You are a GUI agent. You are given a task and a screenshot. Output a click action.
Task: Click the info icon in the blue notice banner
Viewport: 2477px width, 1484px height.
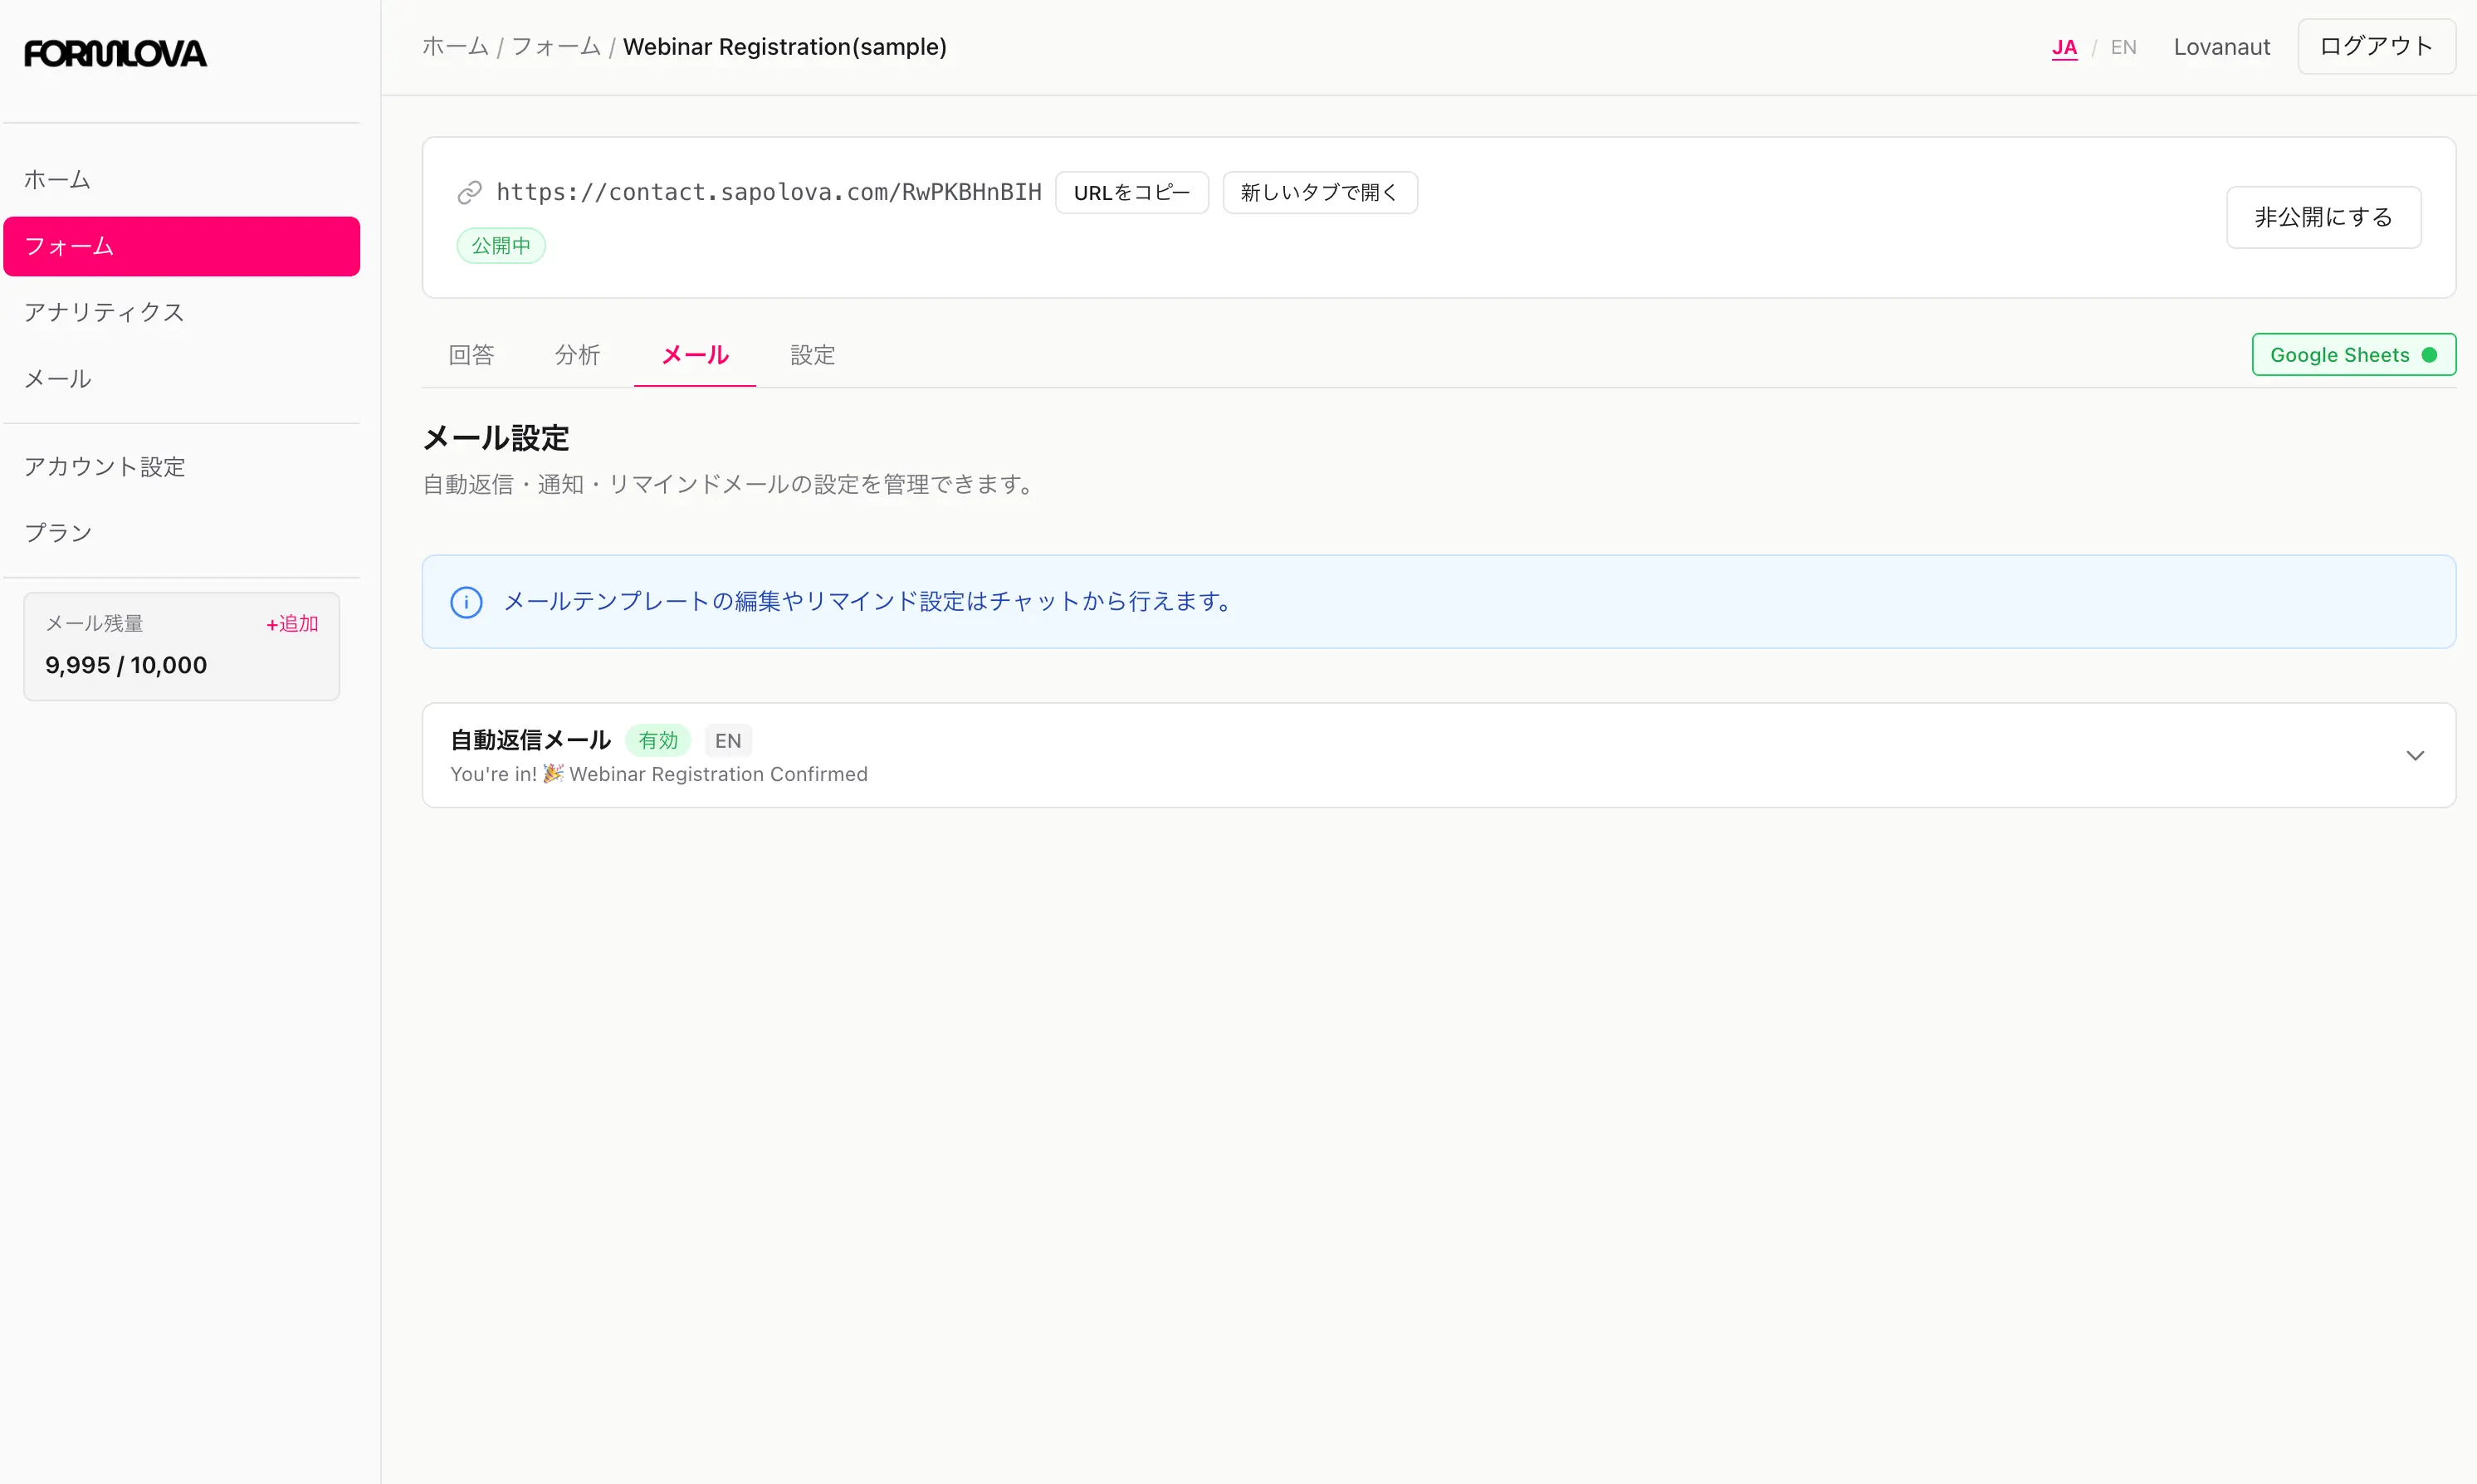pos(466,601)
